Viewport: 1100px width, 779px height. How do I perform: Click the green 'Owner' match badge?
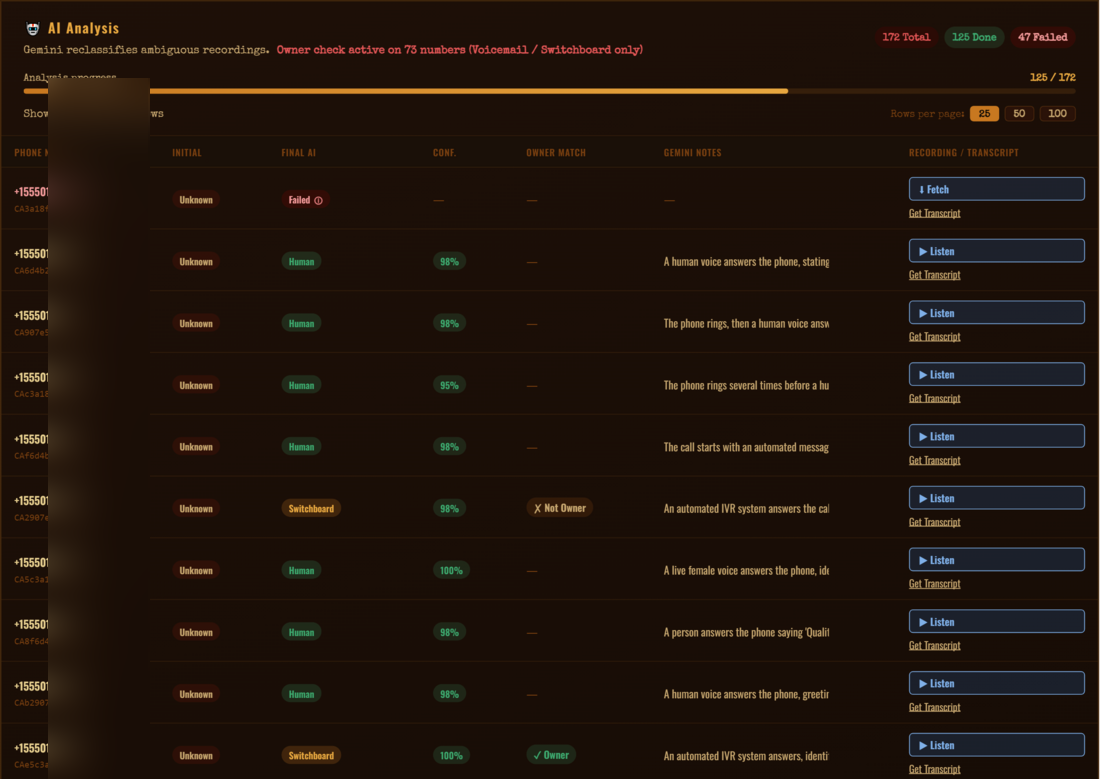coord(551,755)
